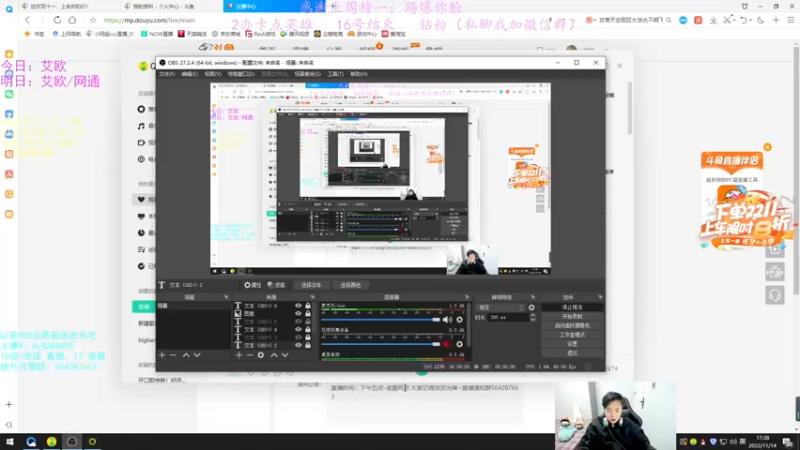Open source properties via the 属性 gear
Image resolution: width=800 pixels, height=450 pixels.
[253, 285]
